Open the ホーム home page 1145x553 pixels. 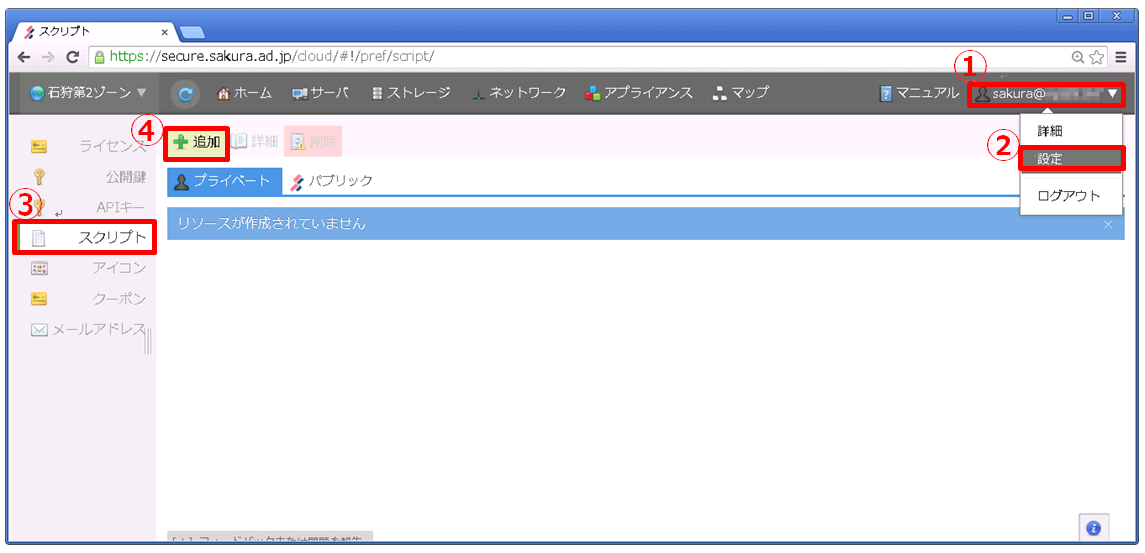(x=244, y=93)
